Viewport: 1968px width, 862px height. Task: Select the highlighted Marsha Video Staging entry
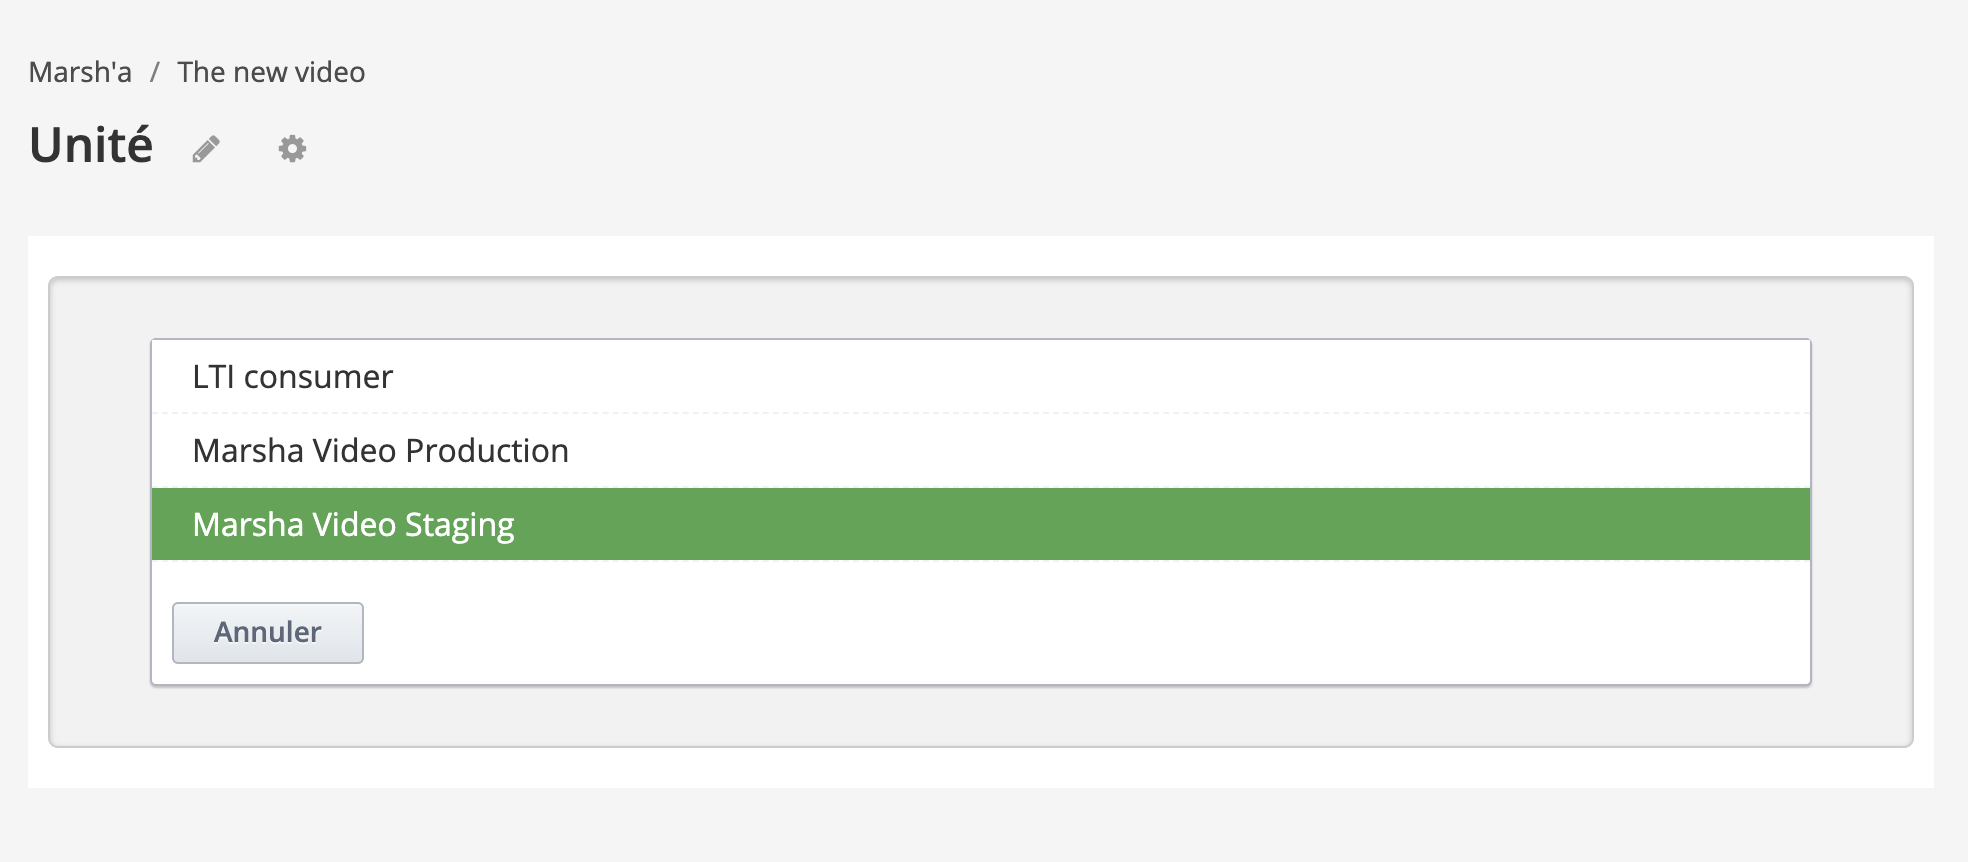point(353,525)
